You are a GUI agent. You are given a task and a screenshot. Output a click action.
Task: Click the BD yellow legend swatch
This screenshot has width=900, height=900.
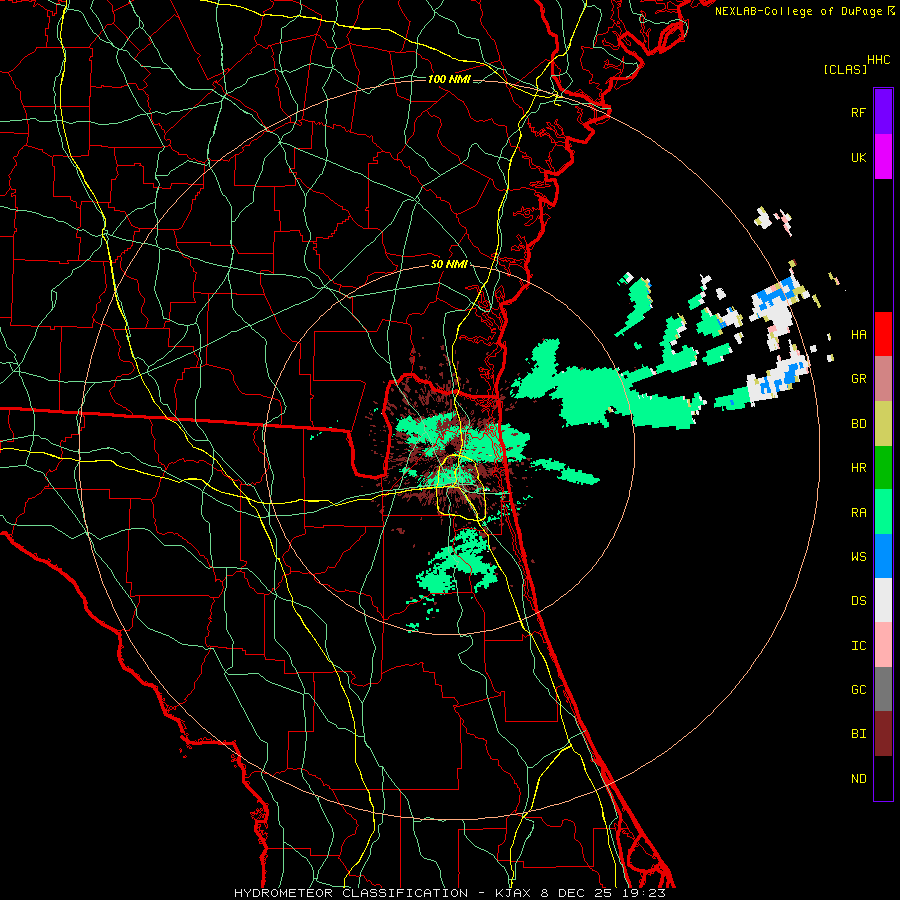(883, 424)
